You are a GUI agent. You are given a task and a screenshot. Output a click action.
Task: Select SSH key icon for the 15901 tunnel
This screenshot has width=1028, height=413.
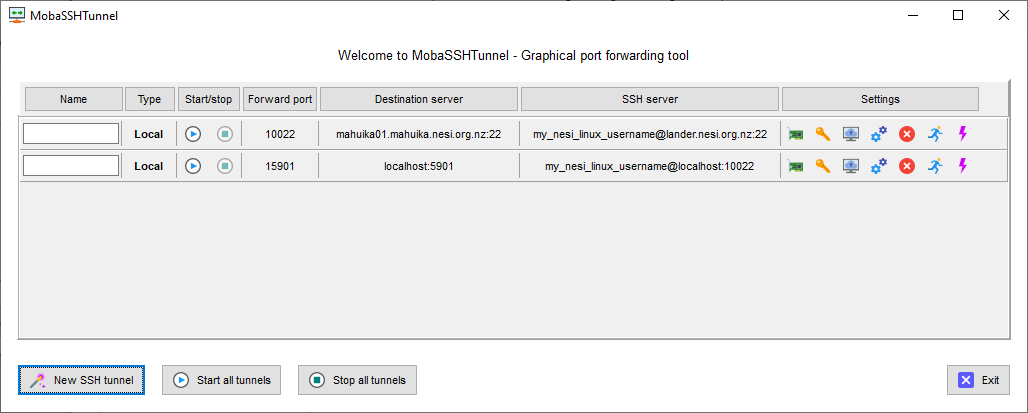823,166
